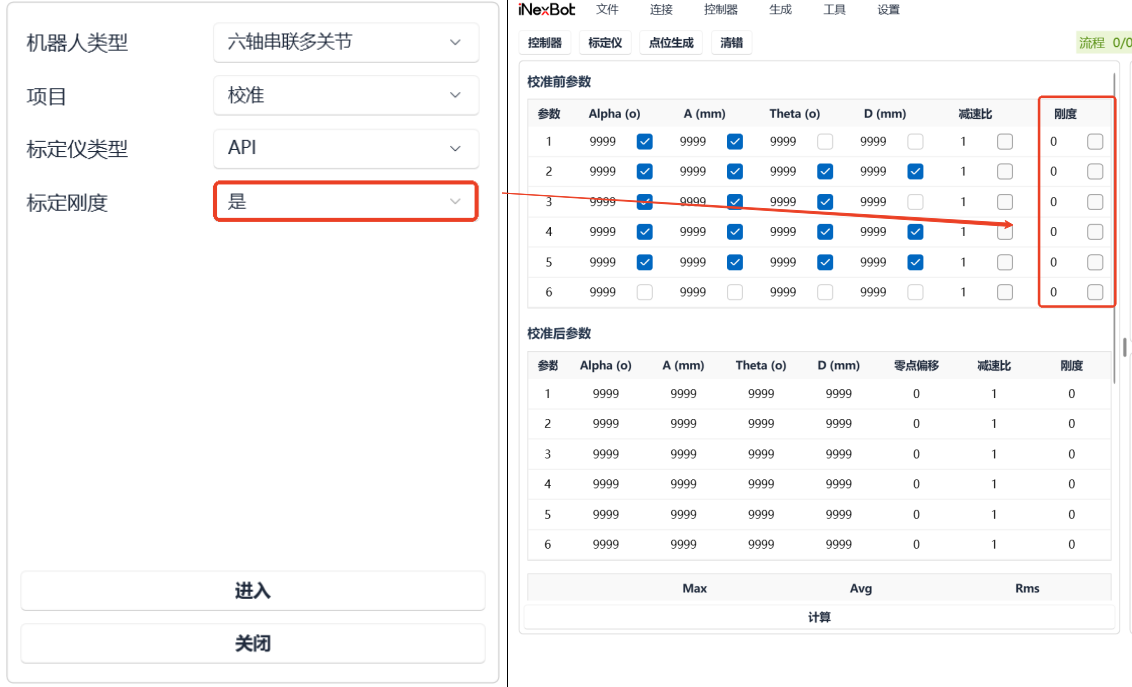Click 刚度 value in 校准后参数 row 6
The image size is (1132, 687).
pos(1071,544)
